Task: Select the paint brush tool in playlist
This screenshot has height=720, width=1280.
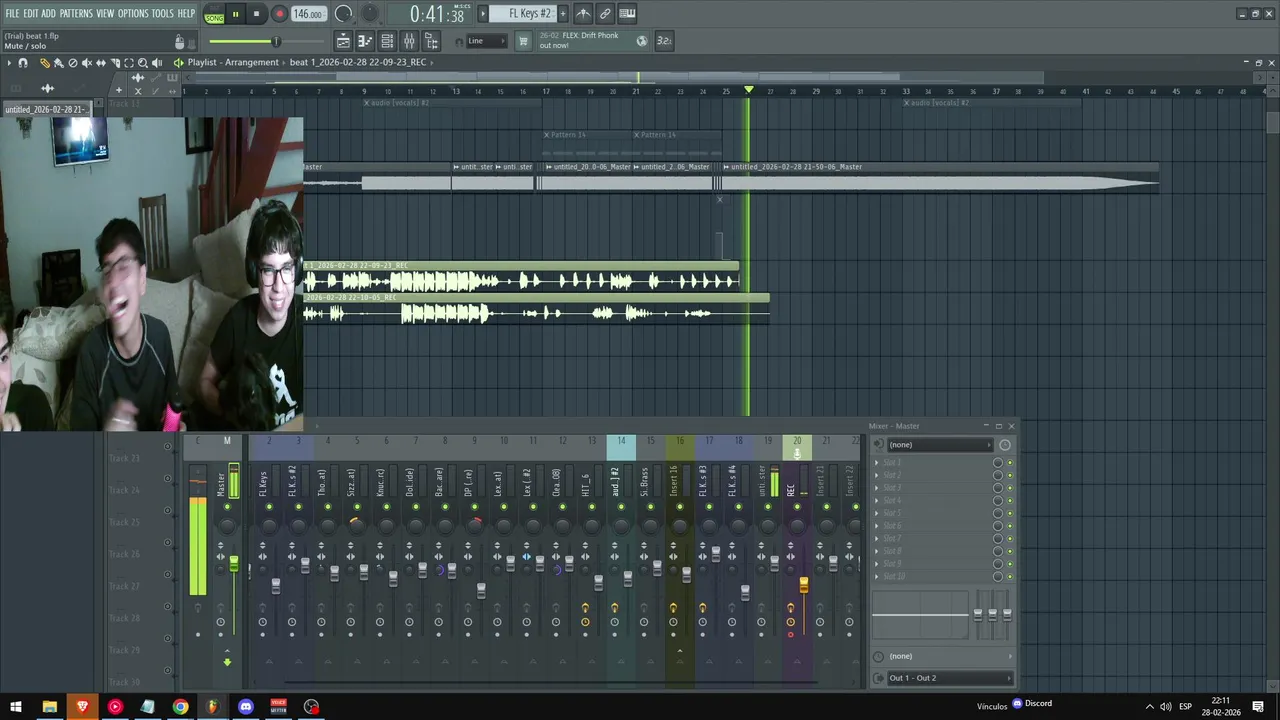Action: pos(58,63)
